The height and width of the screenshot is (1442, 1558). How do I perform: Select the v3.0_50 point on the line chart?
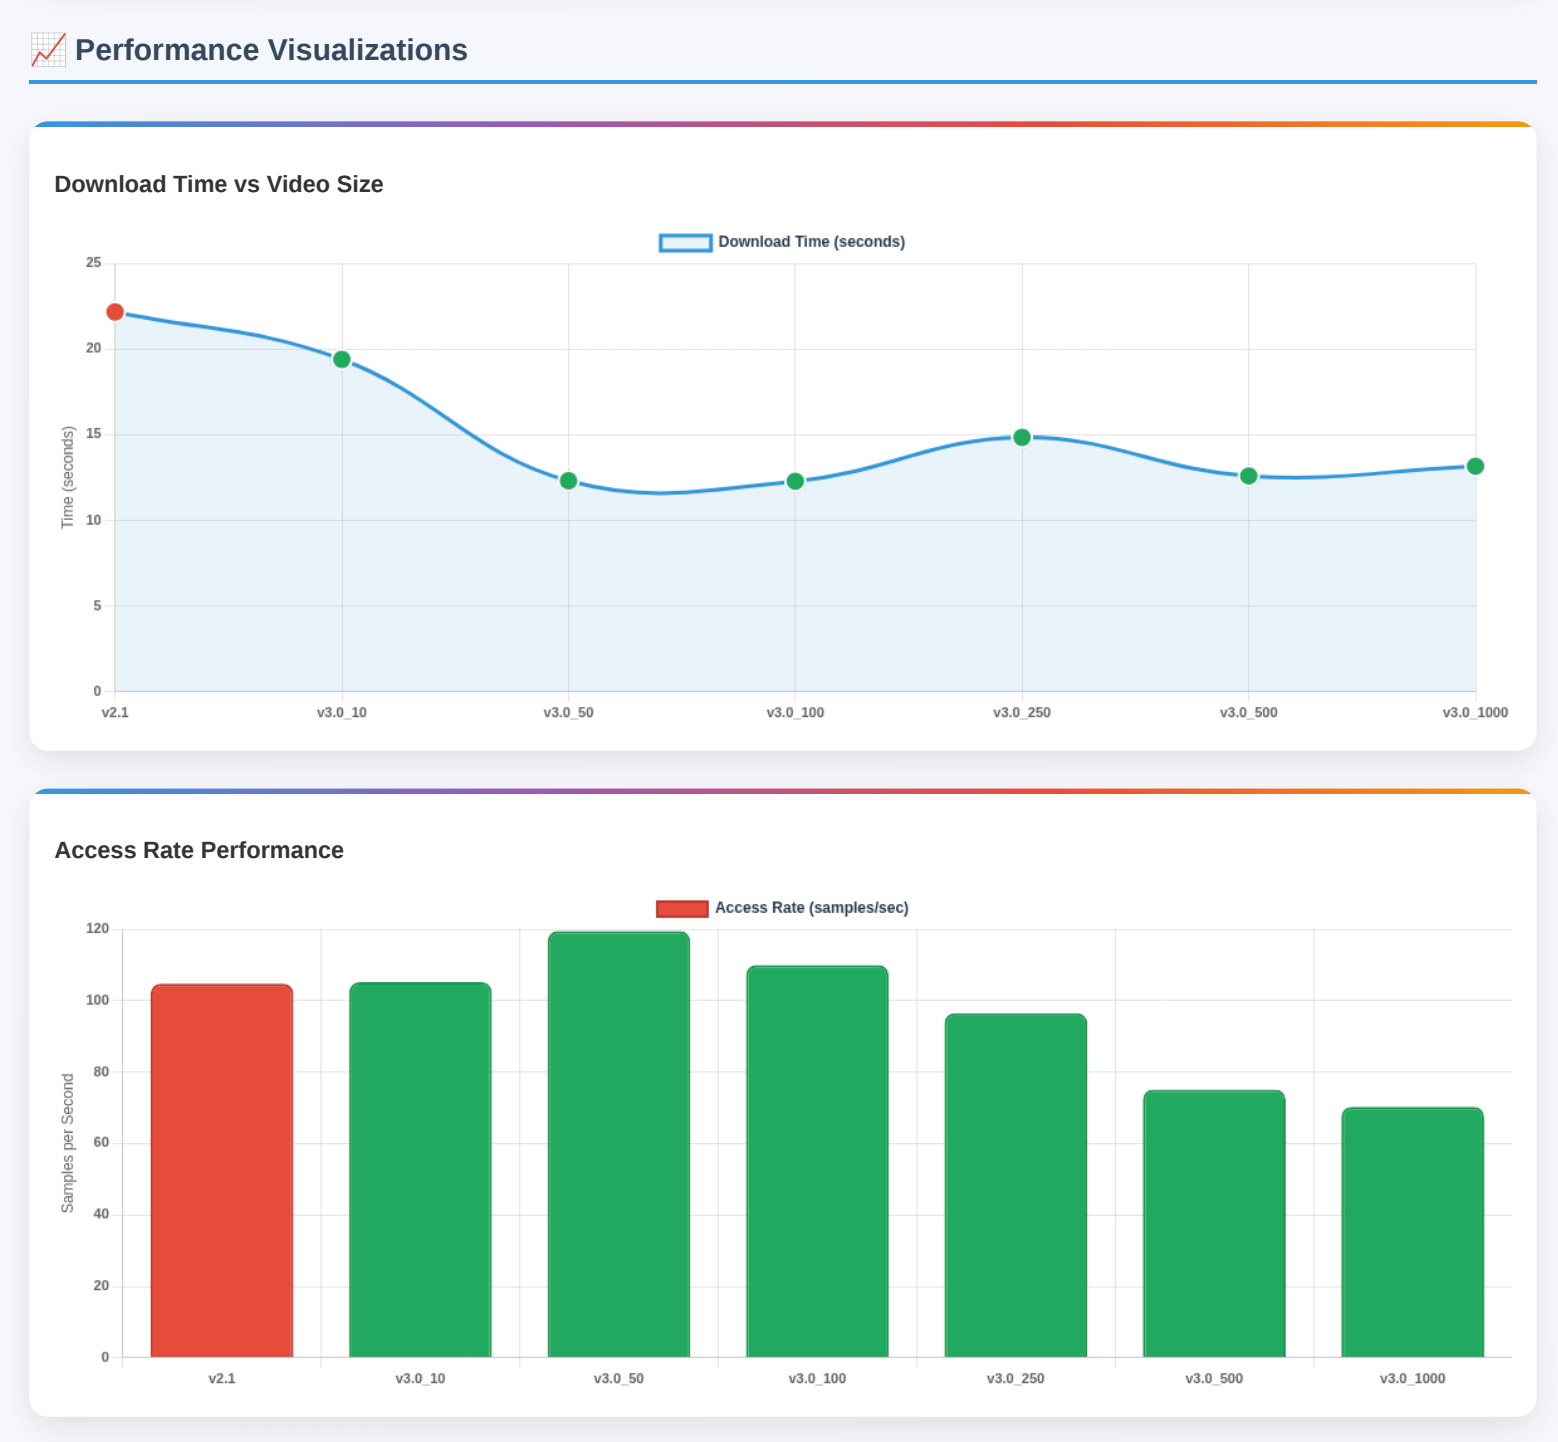(x=568, y=481)
